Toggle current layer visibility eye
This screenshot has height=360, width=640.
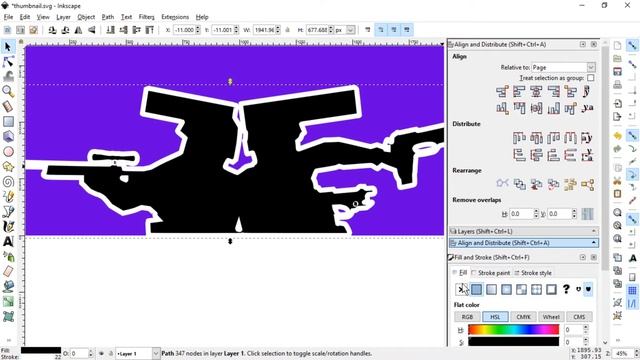point(101,353)
